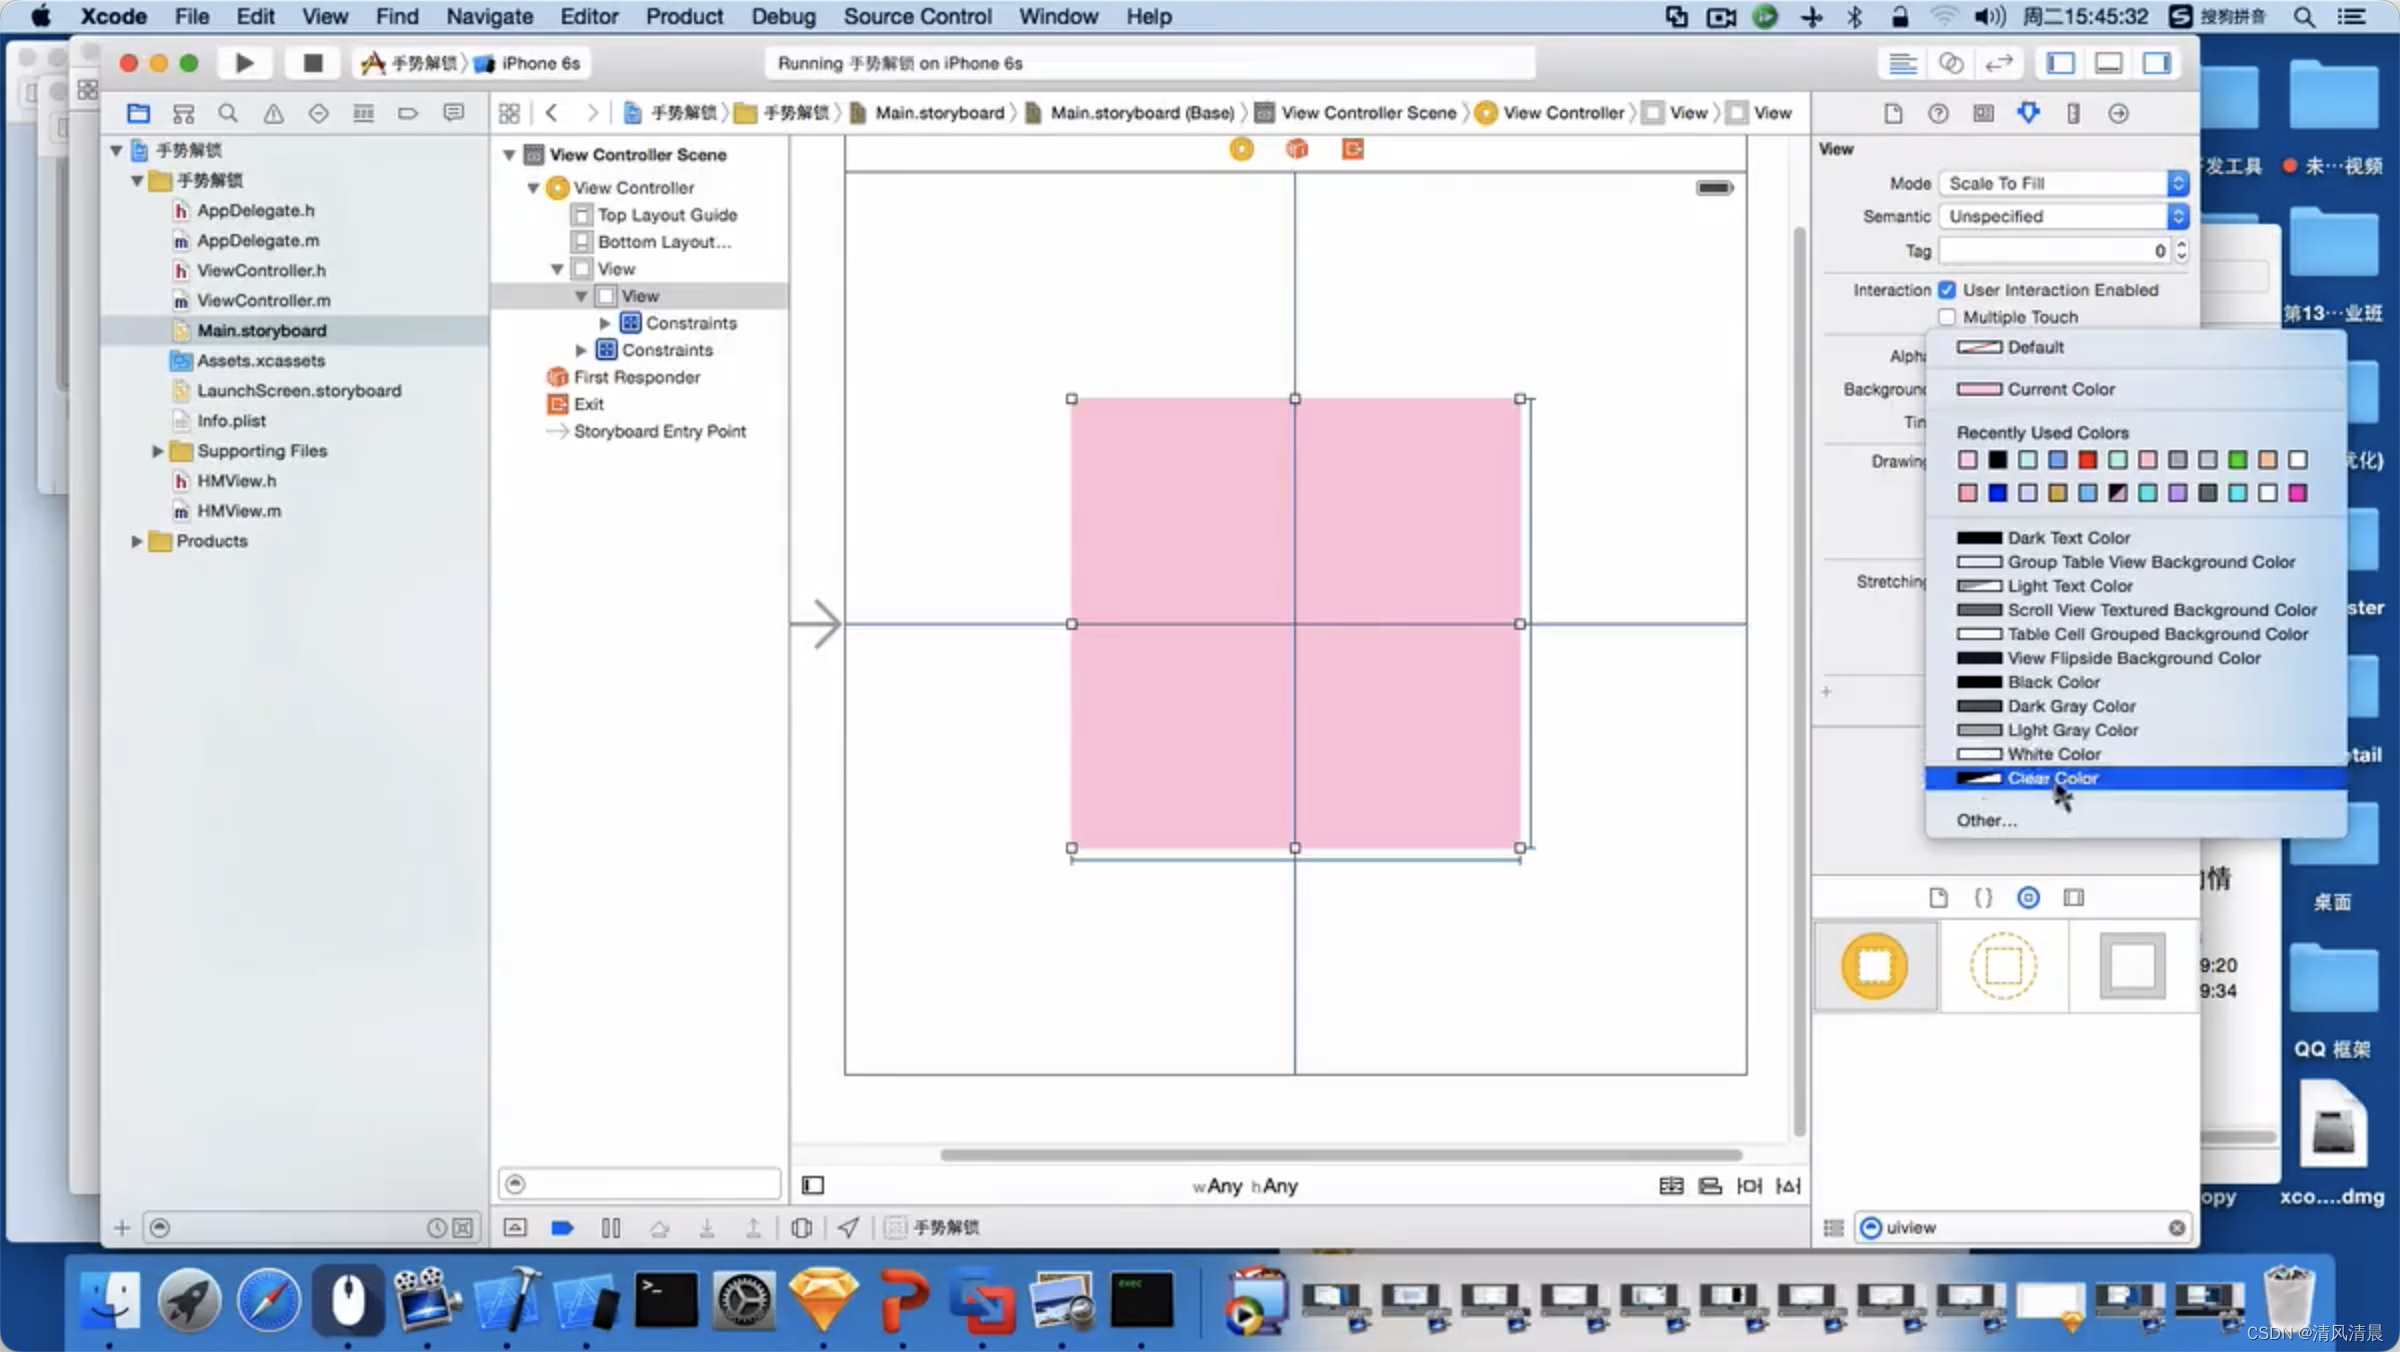Toggle User Interaction Enabled checkbox
Image resolution: width=2400 pixels, height=1352 pixels.
[x=1946, y=290]
